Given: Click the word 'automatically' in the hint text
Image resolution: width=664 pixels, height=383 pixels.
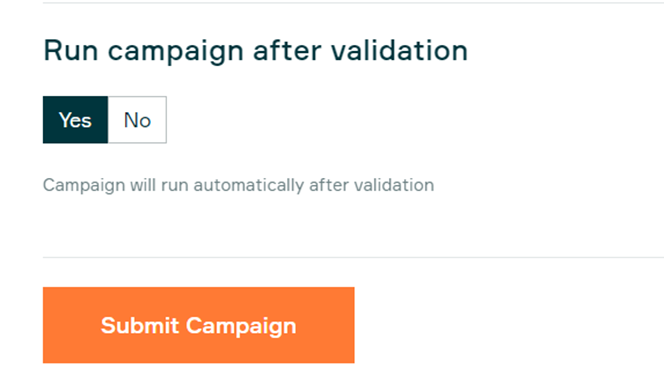Looking at the screenshot, I should [x=249, y=185].
